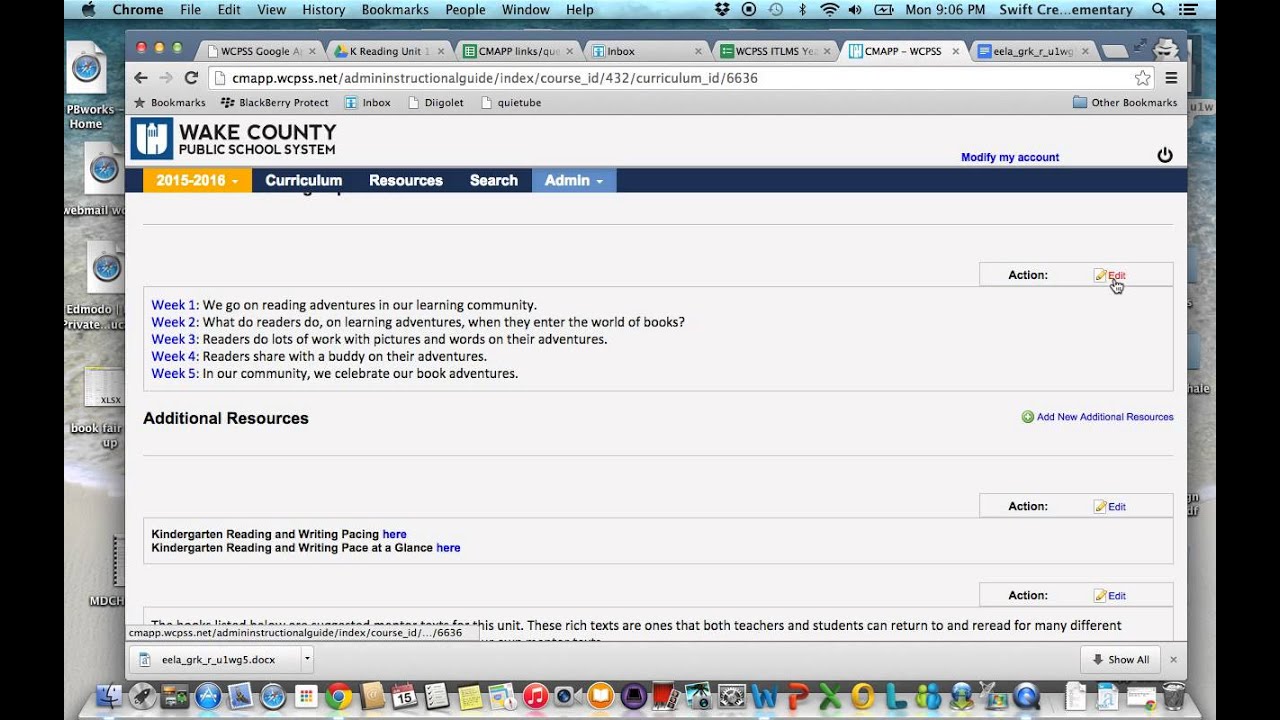Switch to the WCPSS Google Apps tab
Viewport: 1280px width, 720px height.
tap(261, 51)
